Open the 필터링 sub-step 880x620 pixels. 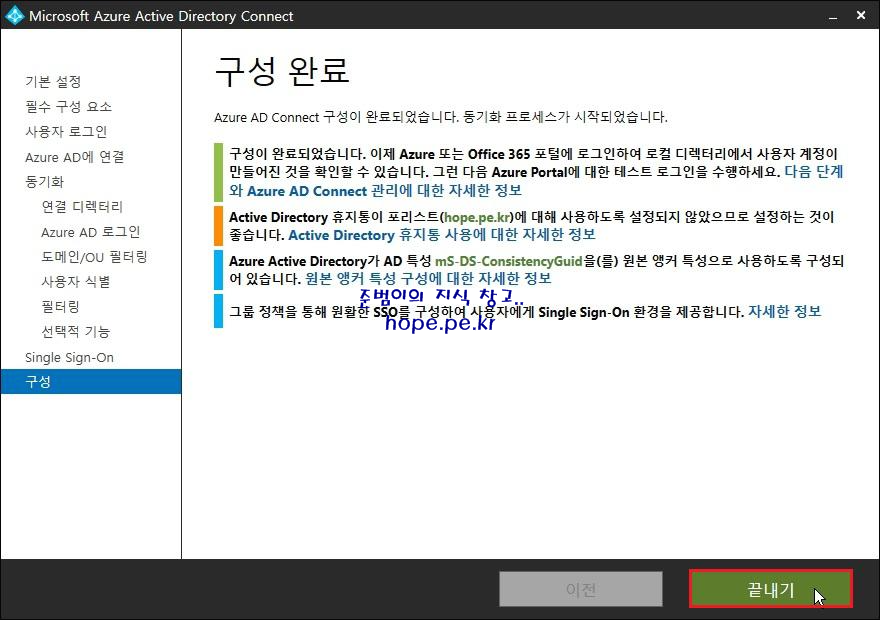coord(61,307)
